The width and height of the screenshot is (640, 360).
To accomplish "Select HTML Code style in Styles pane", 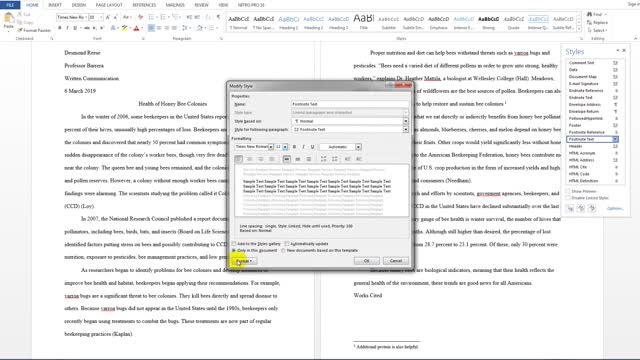I will pyautogui.click(x=593, y=174).
